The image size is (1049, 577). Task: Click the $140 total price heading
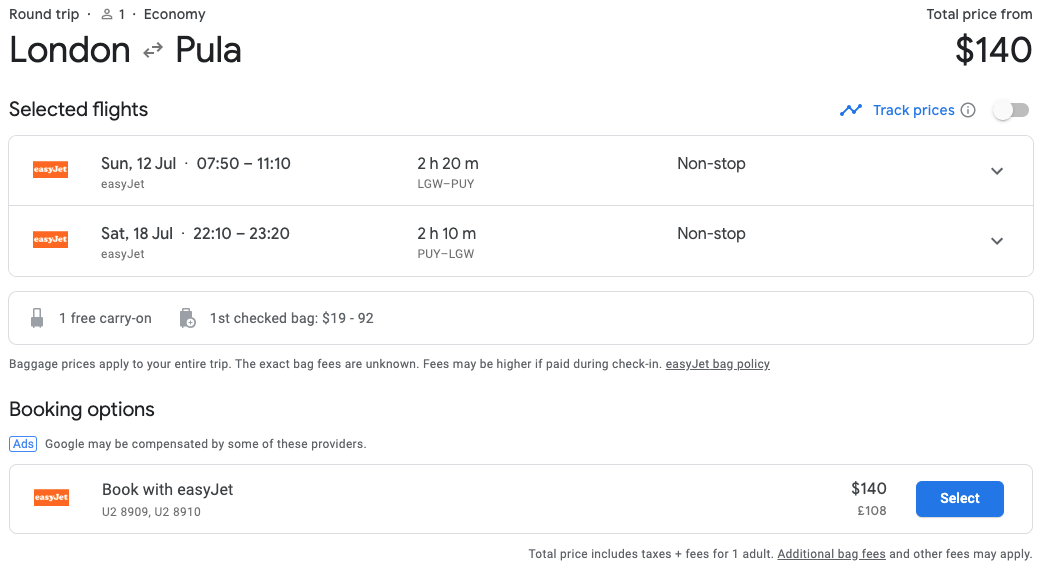click(992, 50)
